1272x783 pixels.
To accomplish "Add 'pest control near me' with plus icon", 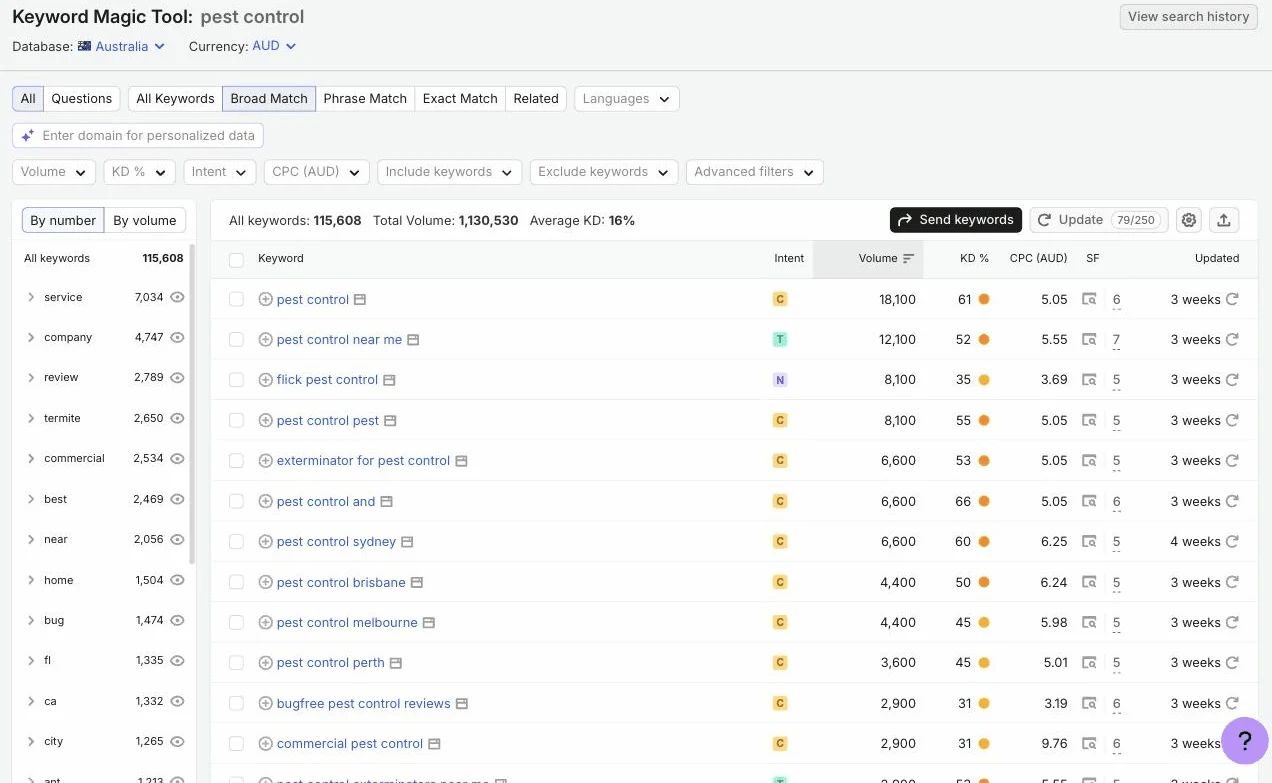I will (265, 339).
